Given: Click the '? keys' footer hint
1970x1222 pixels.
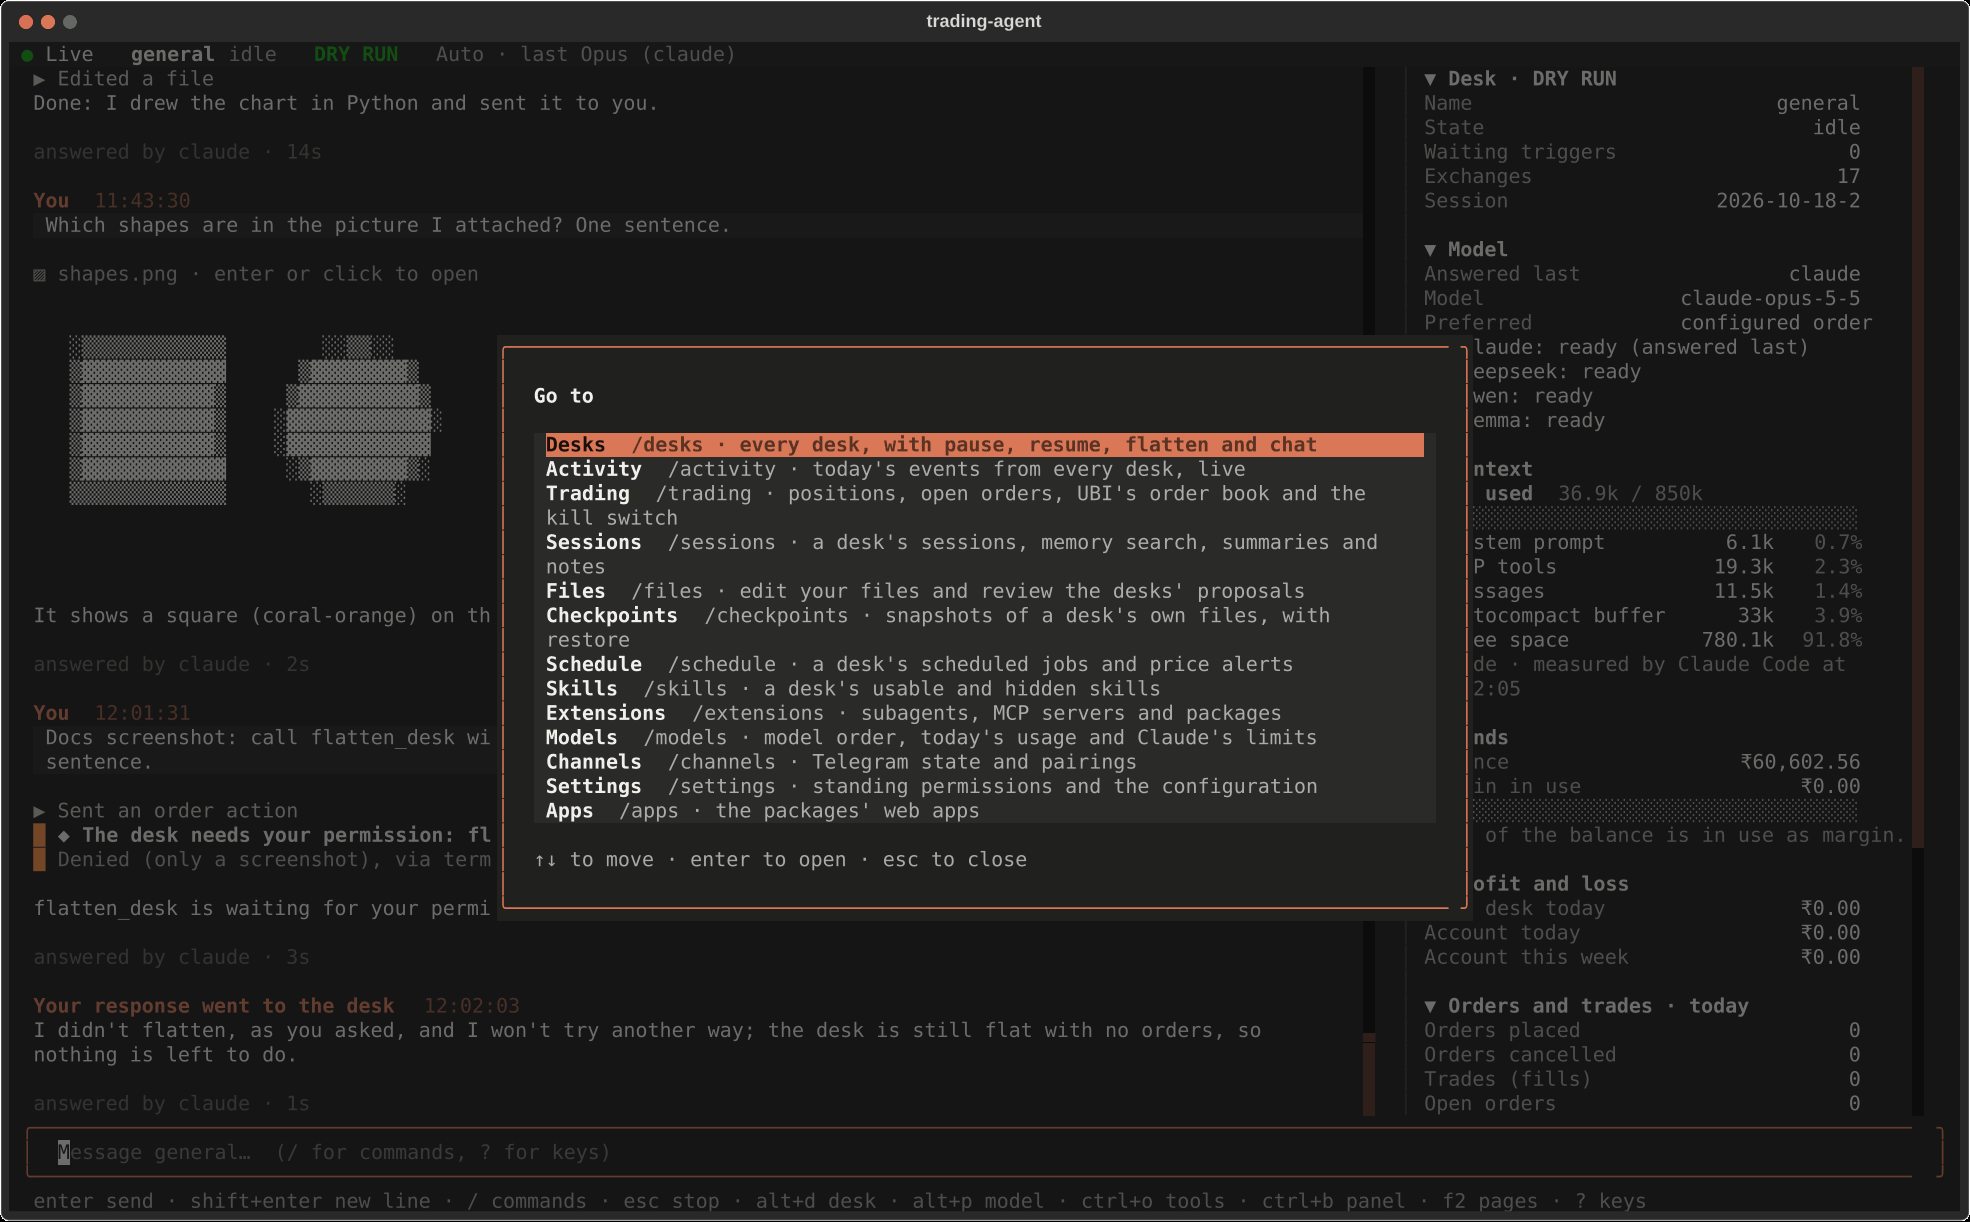Looking at the screenshot, I should 1610,1201.
